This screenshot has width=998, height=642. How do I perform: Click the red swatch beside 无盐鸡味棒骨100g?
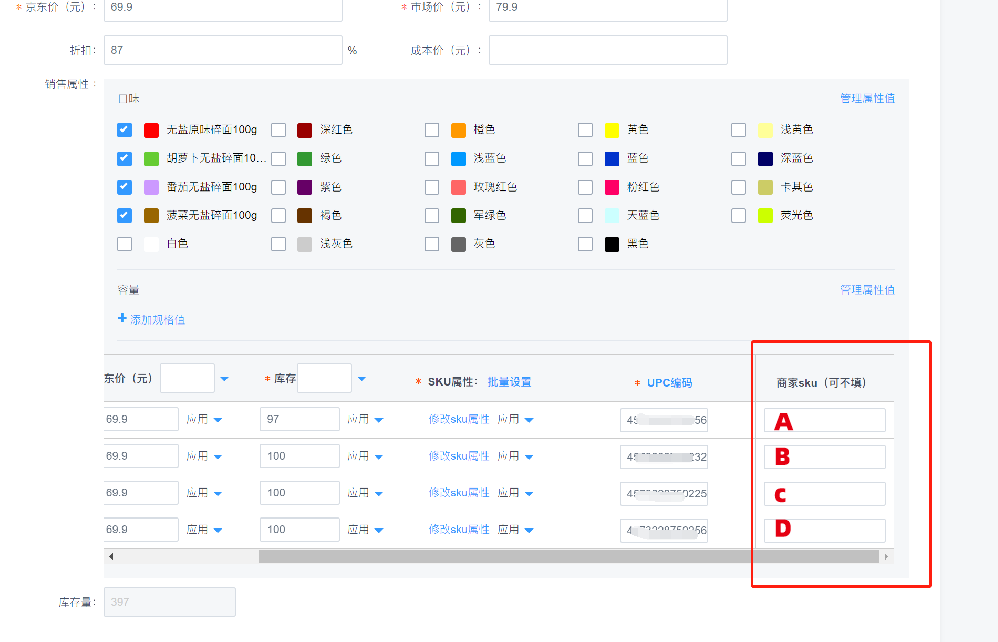pos(153,129)
